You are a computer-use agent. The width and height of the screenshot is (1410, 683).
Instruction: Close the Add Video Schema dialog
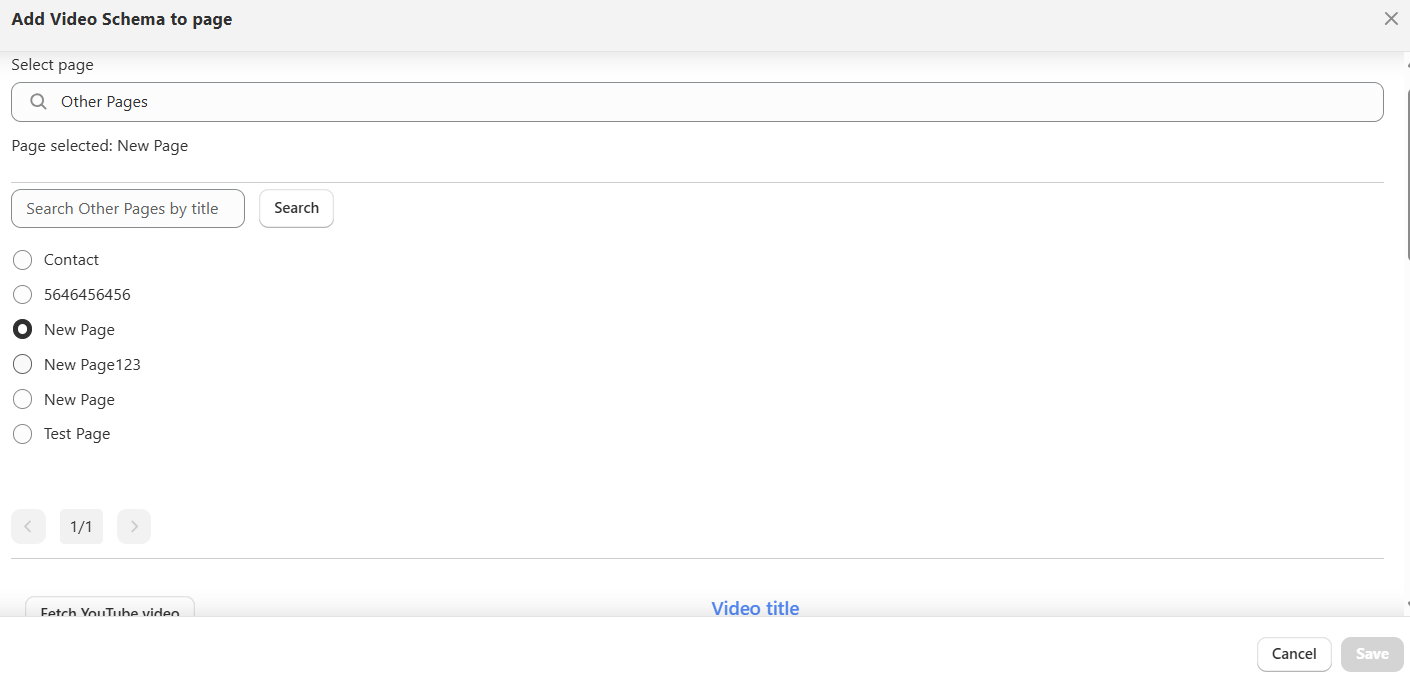pyautogui.click(x=1391, y=18)
